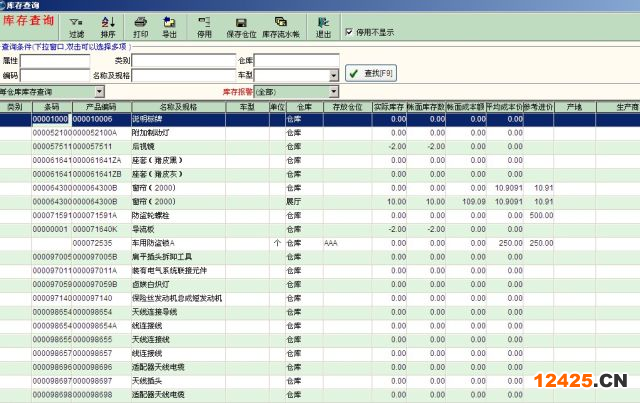Click the 实际库存 column header
The height and width of the screenshot is (403, 640).
(x=389, y=105)
